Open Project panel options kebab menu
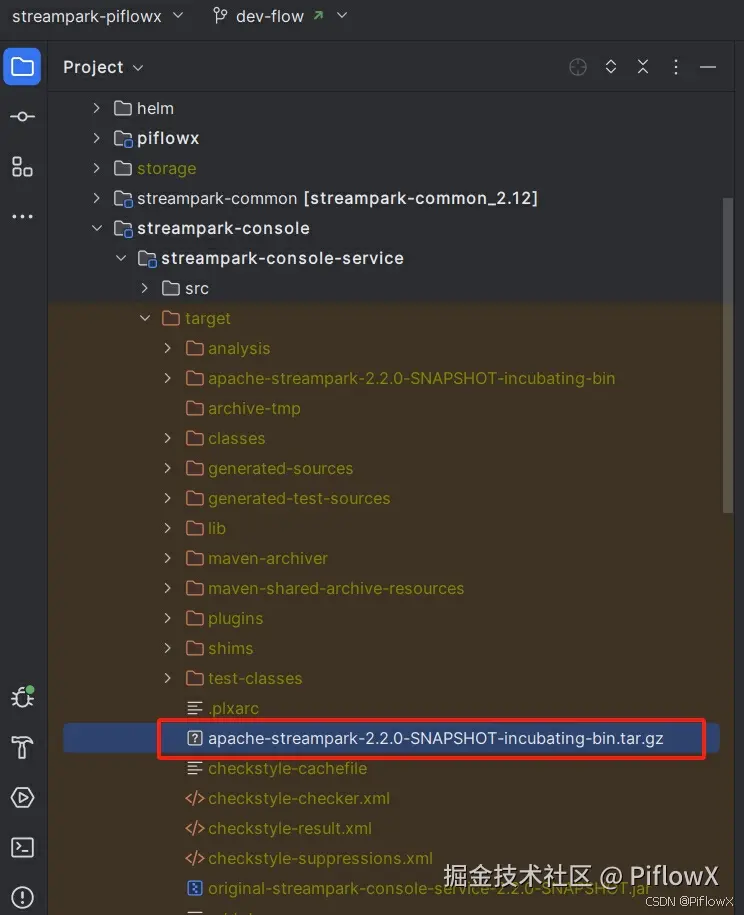 pos(676,67)
